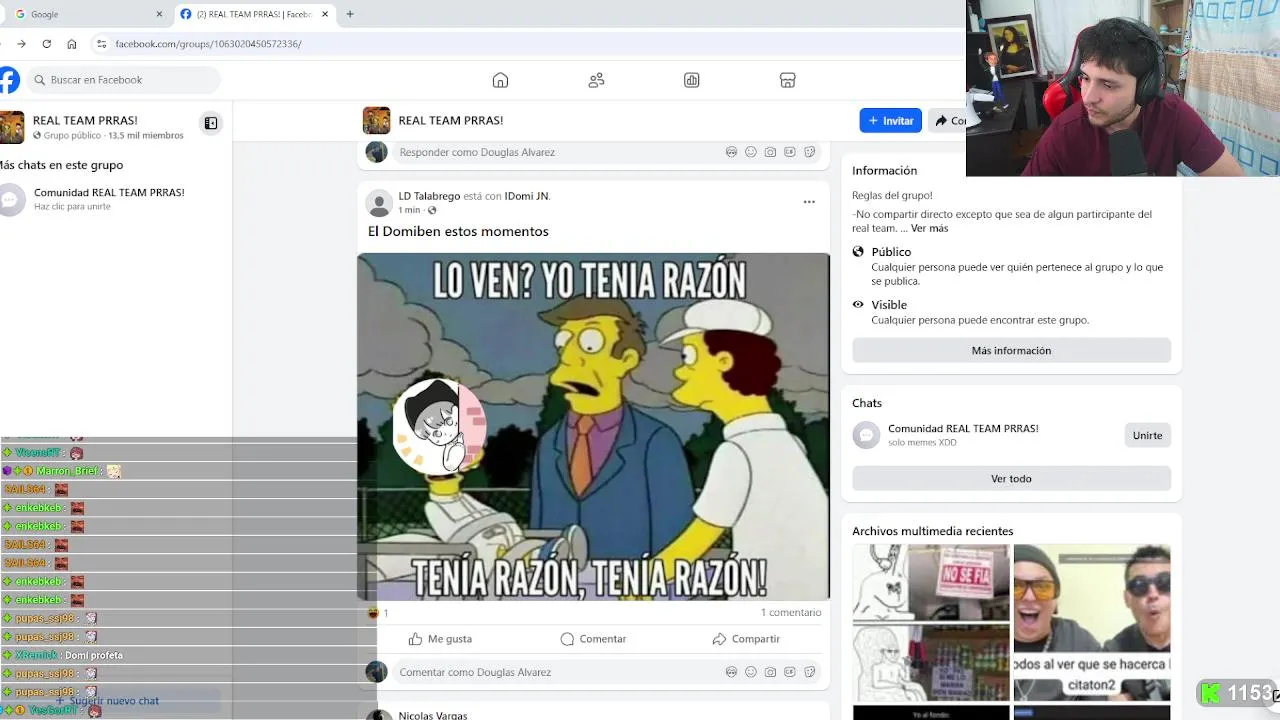The height and width of the screenshot is (720, 1280).
Task: Click the Buscar en Facebook search field
Action: pyautogui.click(x=124, y=80)
